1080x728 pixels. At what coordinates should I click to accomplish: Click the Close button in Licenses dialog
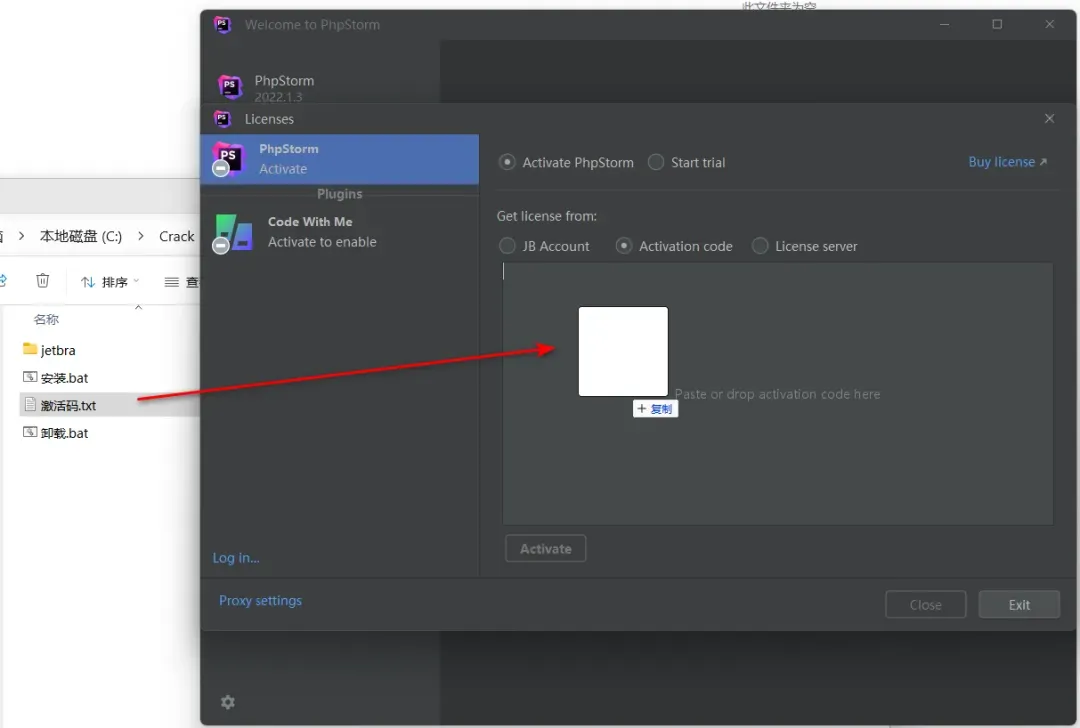click(925, 605)
